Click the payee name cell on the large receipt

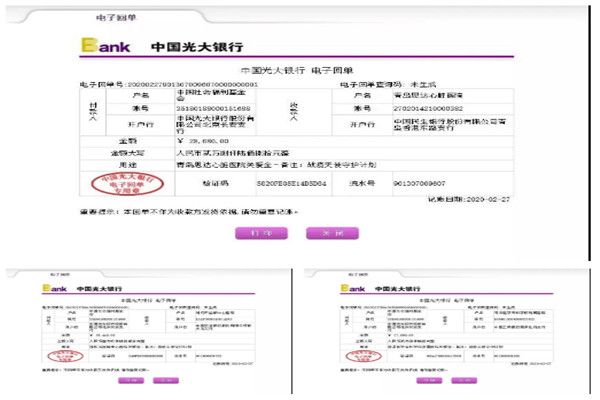(x=428, y=95)
